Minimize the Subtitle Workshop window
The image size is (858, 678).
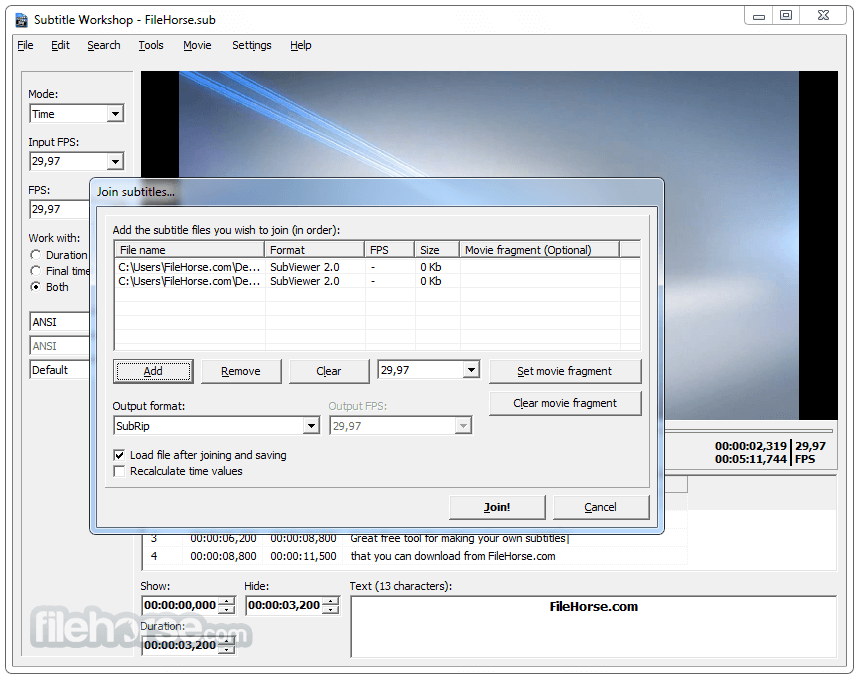[758, 16]
